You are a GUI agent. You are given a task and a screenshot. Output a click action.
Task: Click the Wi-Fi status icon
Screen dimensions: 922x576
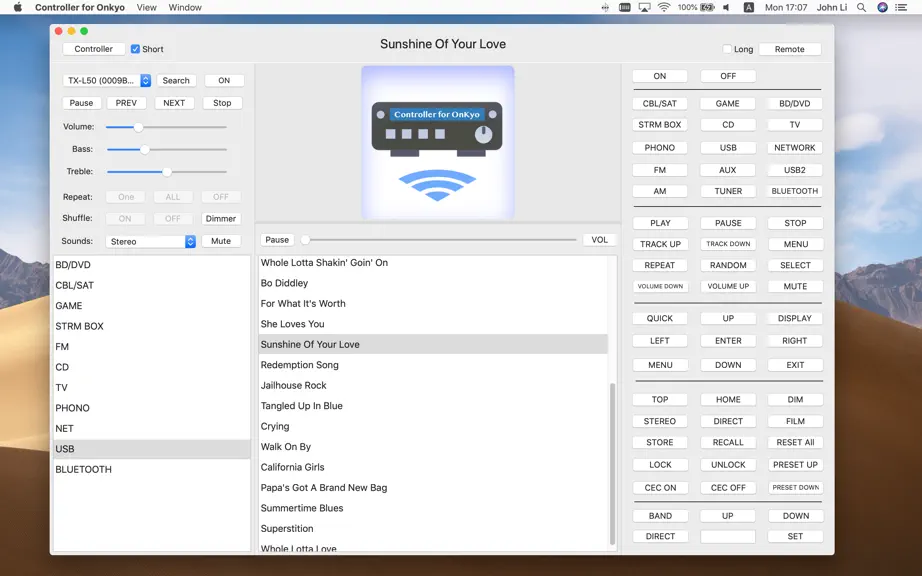click(664, 8)
